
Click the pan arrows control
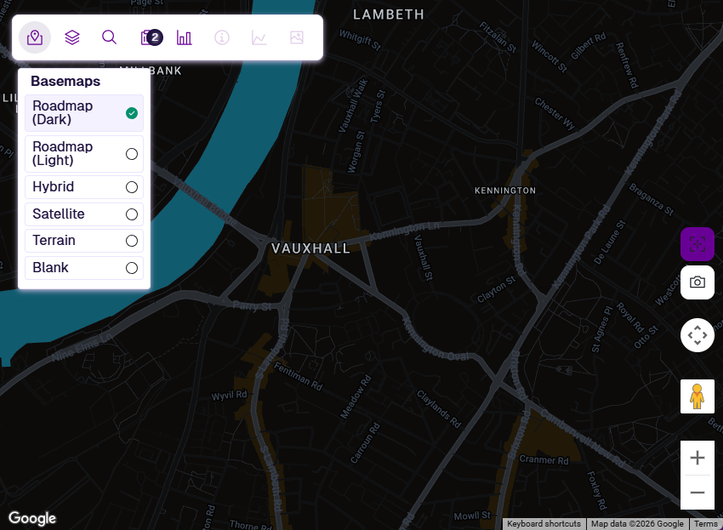coord(697,335)
